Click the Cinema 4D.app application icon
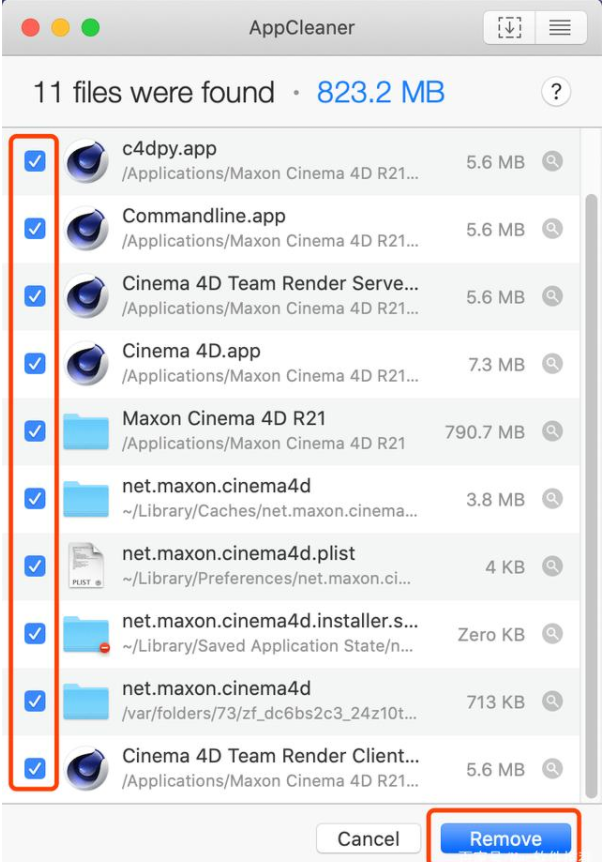Screen dimensions: 602x862 pyautogui.click(x=87, y=364)
